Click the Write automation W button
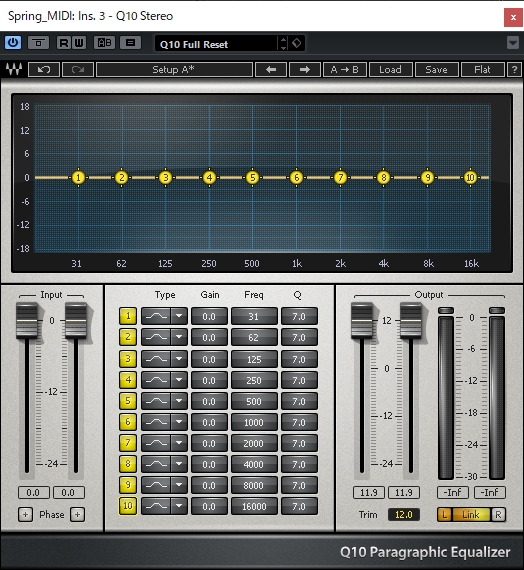 point(79,43)
